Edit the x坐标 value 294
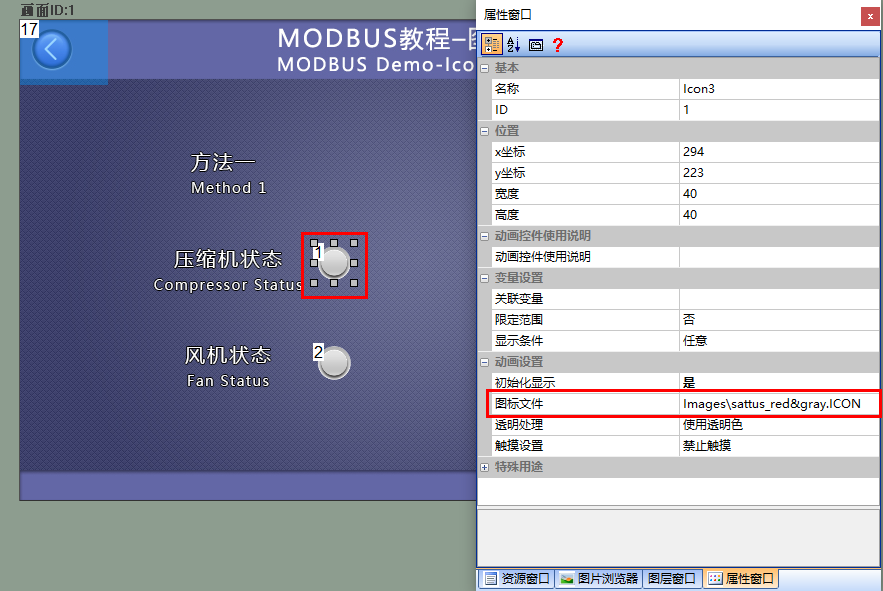883x591 pixels. pyautogui.click(x=779, y=152)
